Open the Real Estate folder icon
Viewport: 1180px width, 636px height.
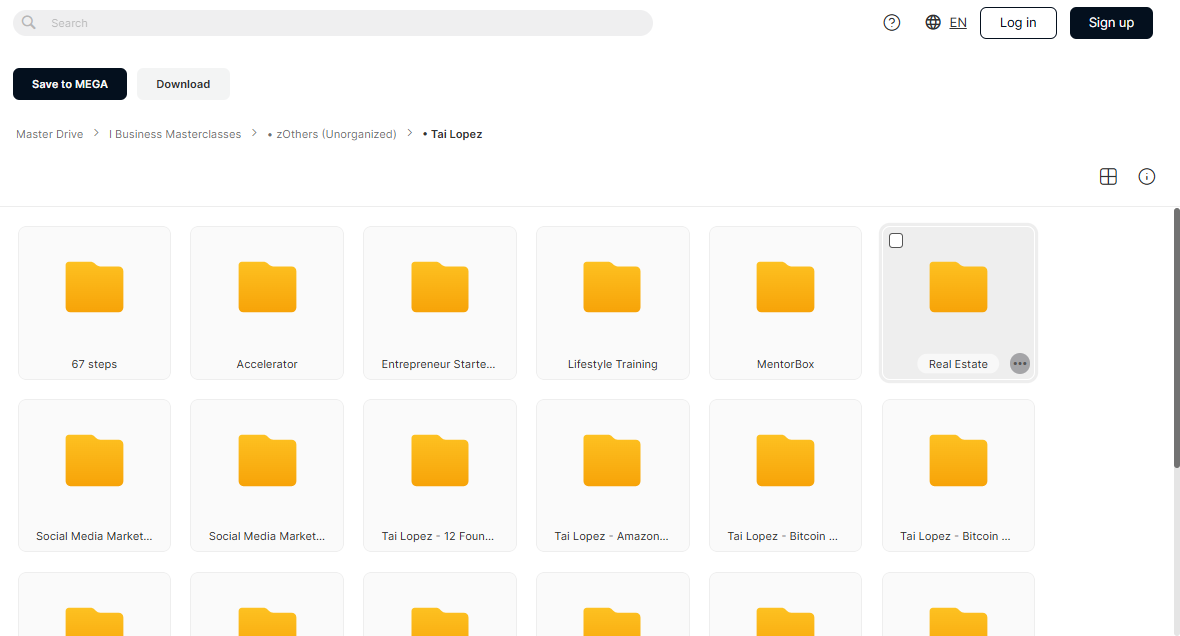[958, 287]
